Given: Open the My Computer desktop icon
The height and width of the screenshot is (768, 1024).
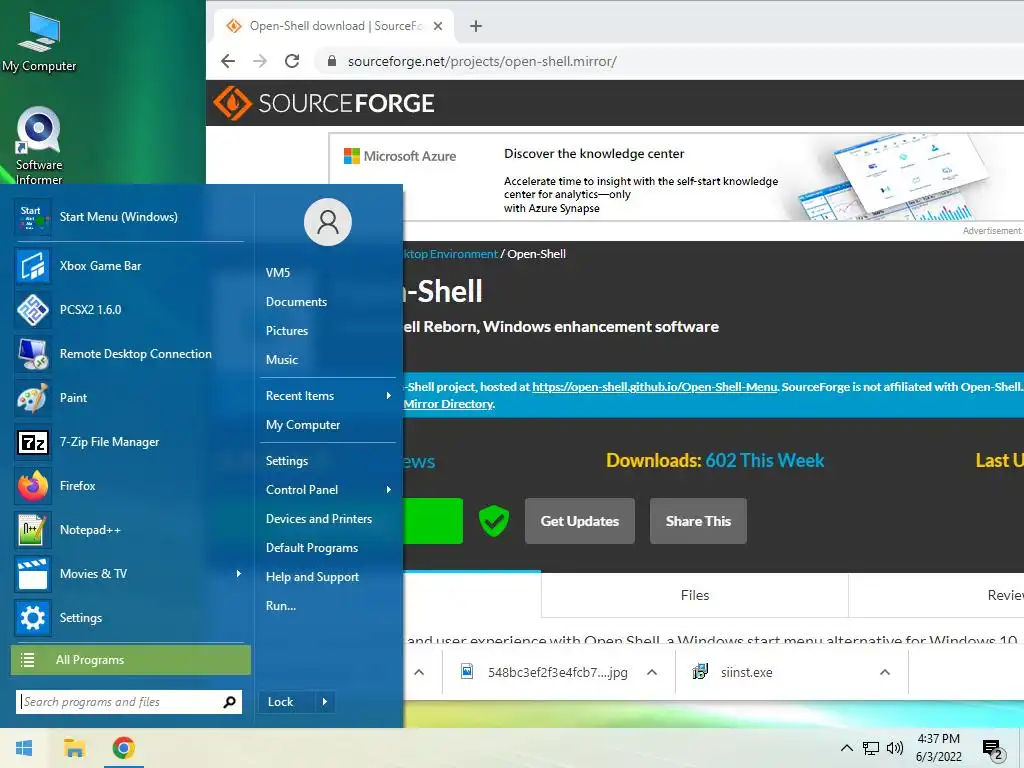Looking at the screenshot, I should coord(39,42).
